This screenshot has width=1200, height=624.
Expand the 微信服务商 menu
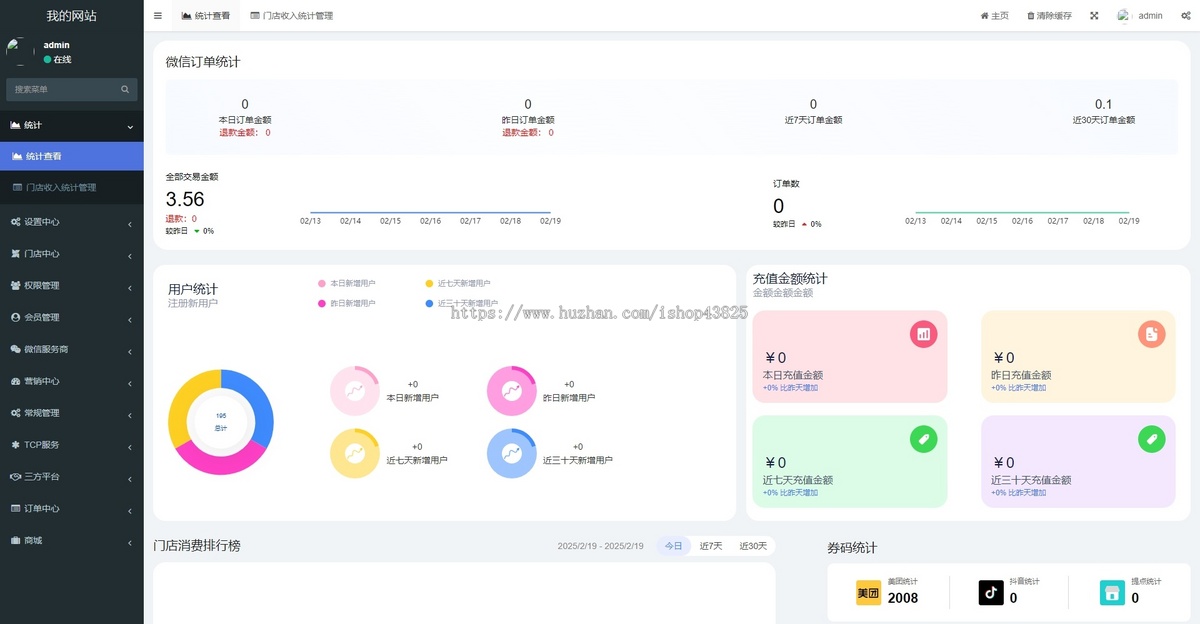(72, 350)
